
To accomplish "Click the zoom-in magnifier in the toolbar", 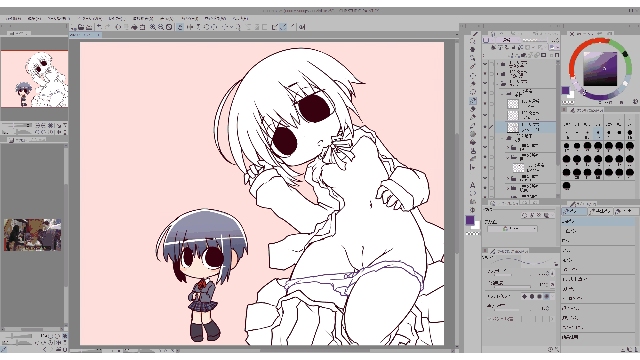I will tap(153, 27).
